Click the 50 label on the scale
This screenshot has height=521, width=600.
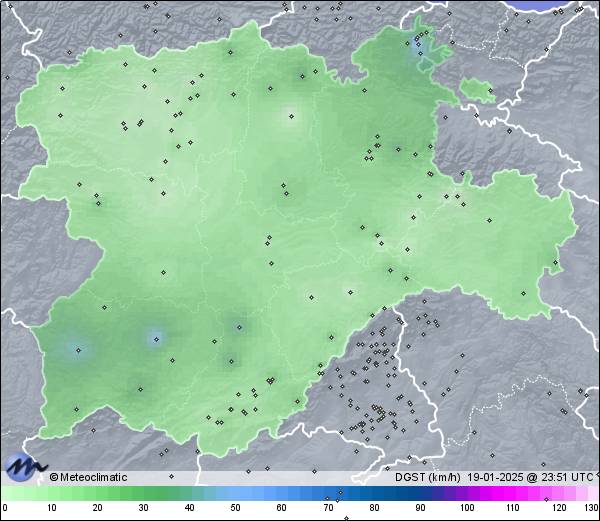pos(235,508)
